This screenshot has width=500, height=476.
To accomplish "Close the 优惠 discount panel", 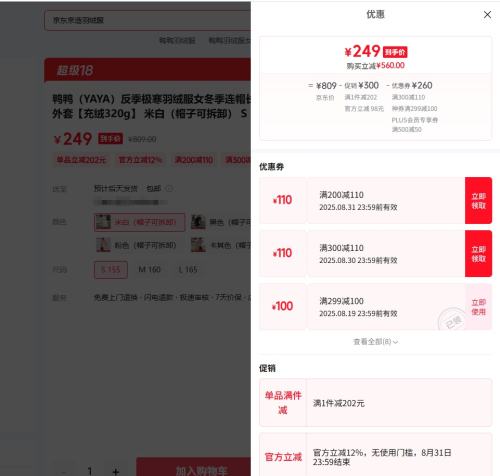I will pyautogui.click(x=487, y=15).
